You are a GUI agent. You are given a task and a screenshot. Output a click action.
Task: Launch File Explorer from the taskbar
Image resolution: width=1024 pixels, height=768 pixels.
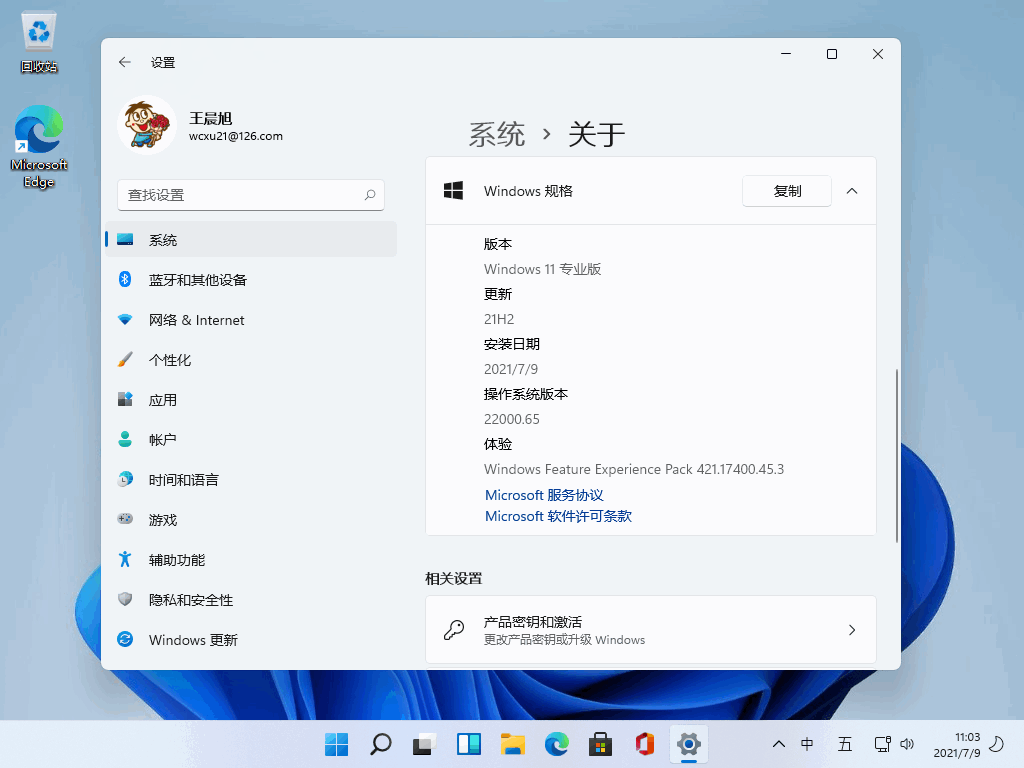(513, 744)
